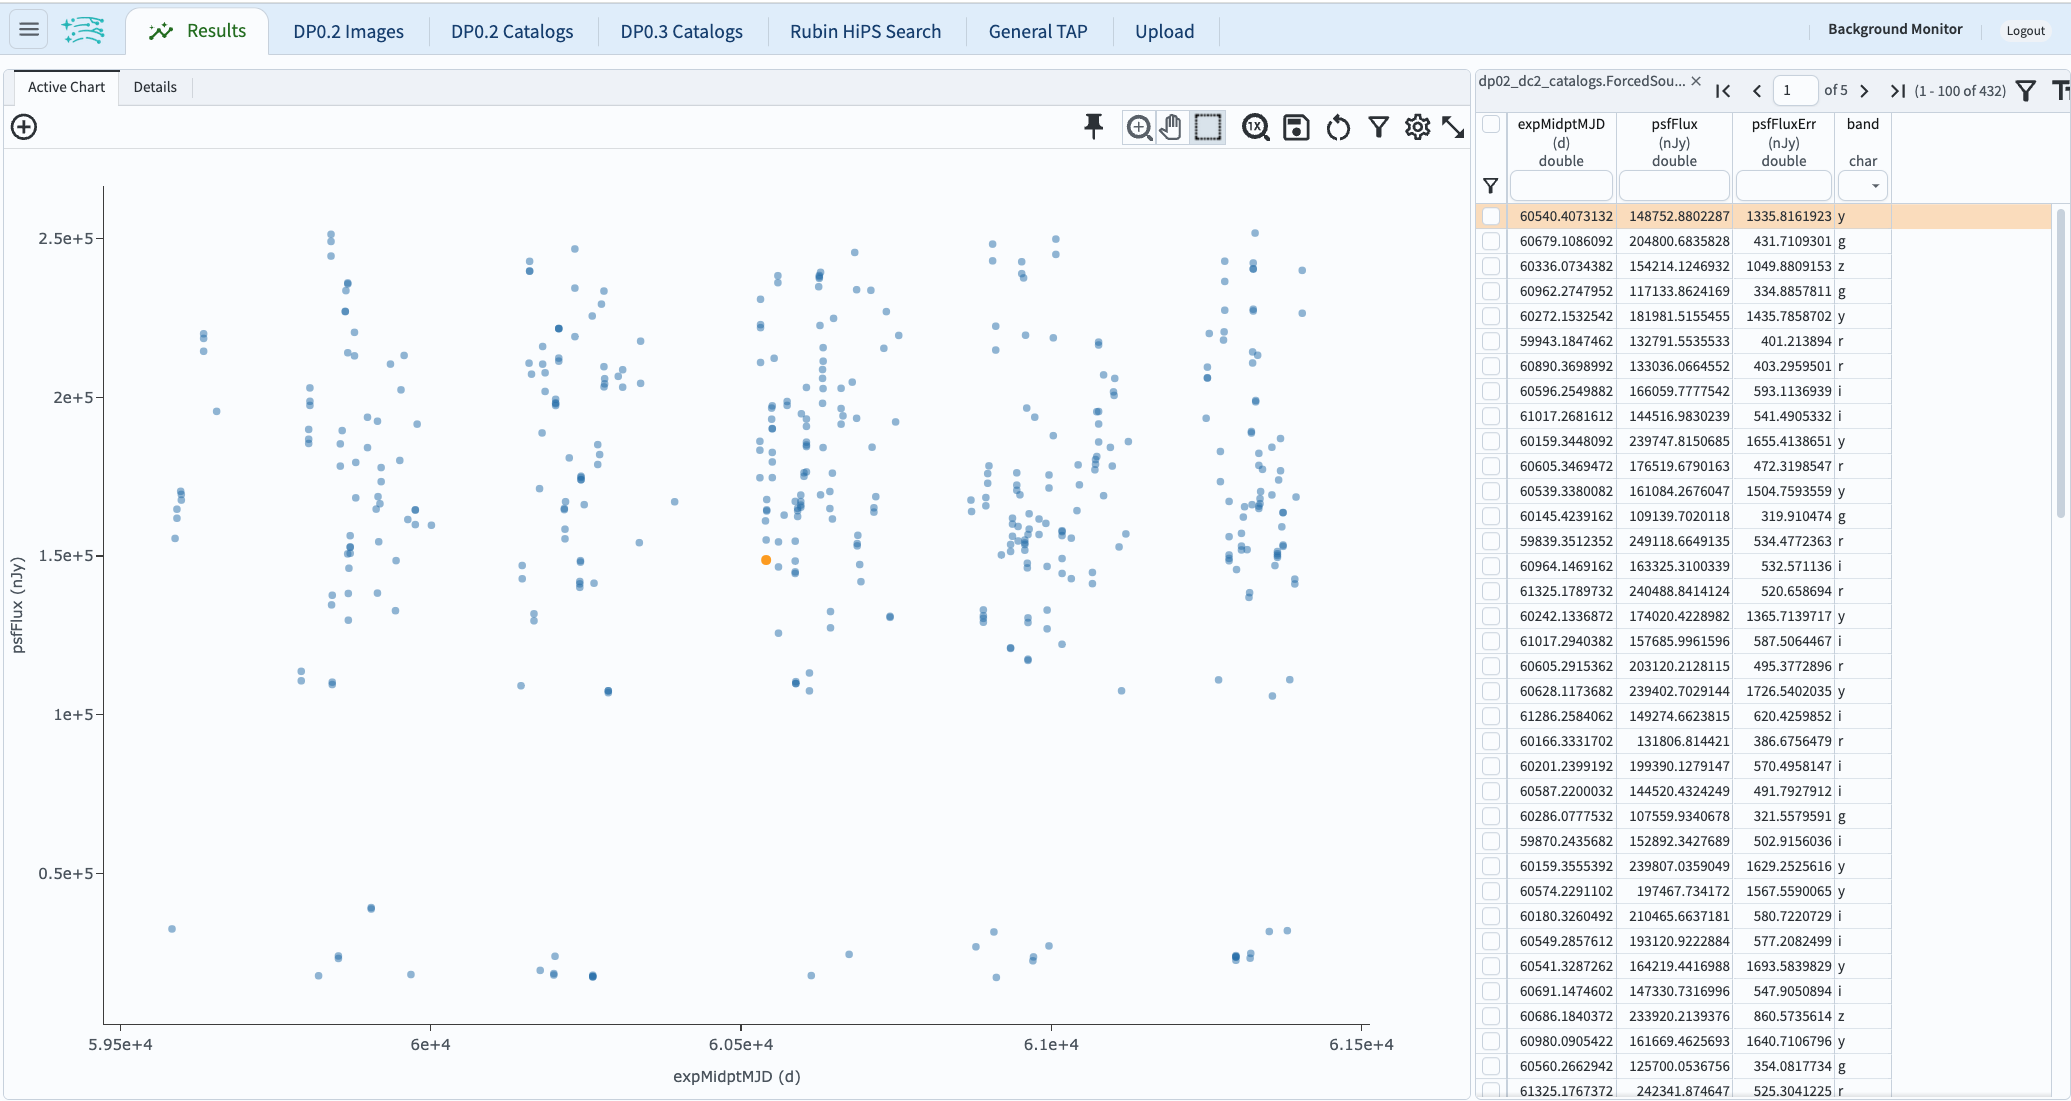Open the hamburger application menu
The image size is (2071, 1101).
tap(28, 28)
